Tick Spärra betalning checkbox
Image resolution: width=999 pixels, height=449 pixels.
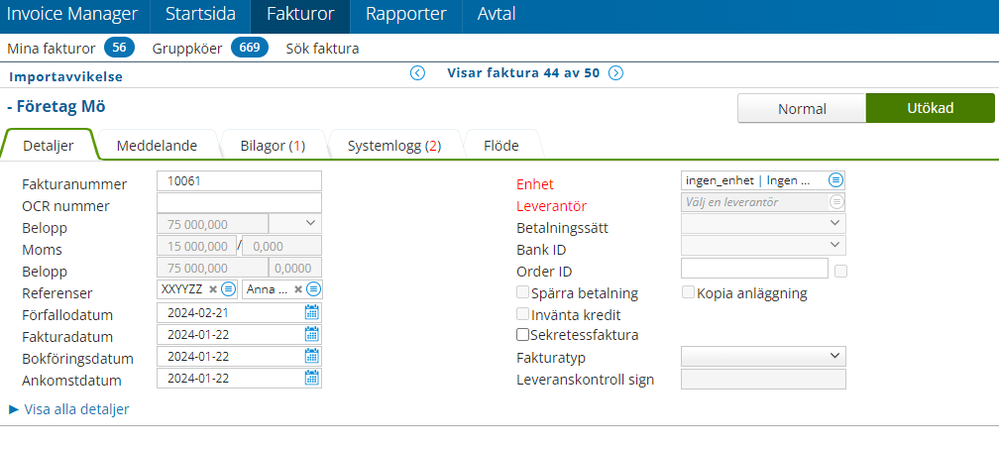(x=522, y=293)
